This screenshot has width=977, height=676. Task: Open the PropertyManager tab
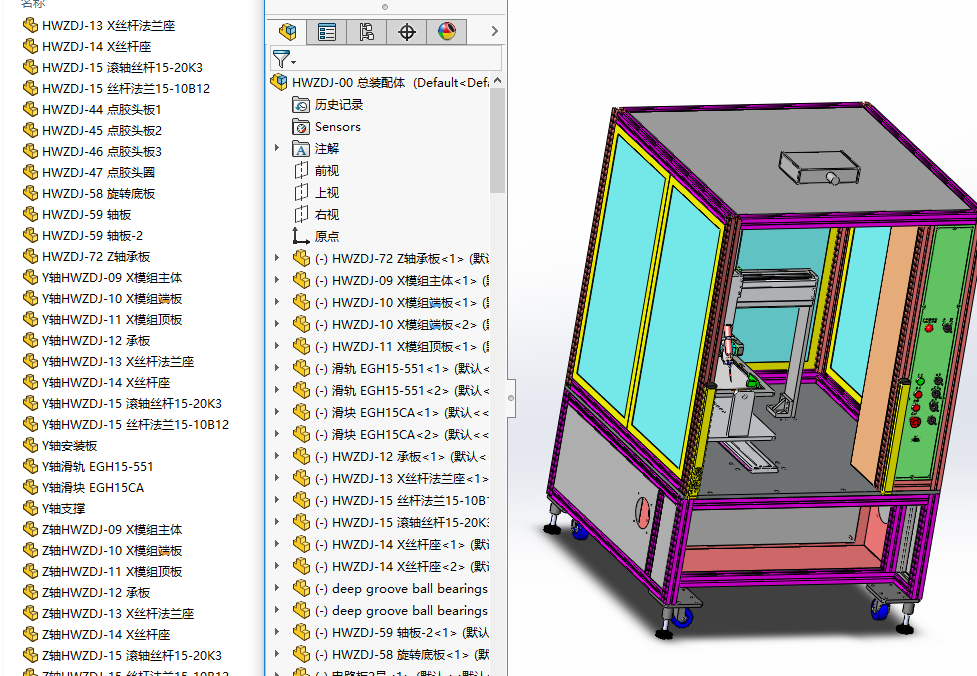327,32
